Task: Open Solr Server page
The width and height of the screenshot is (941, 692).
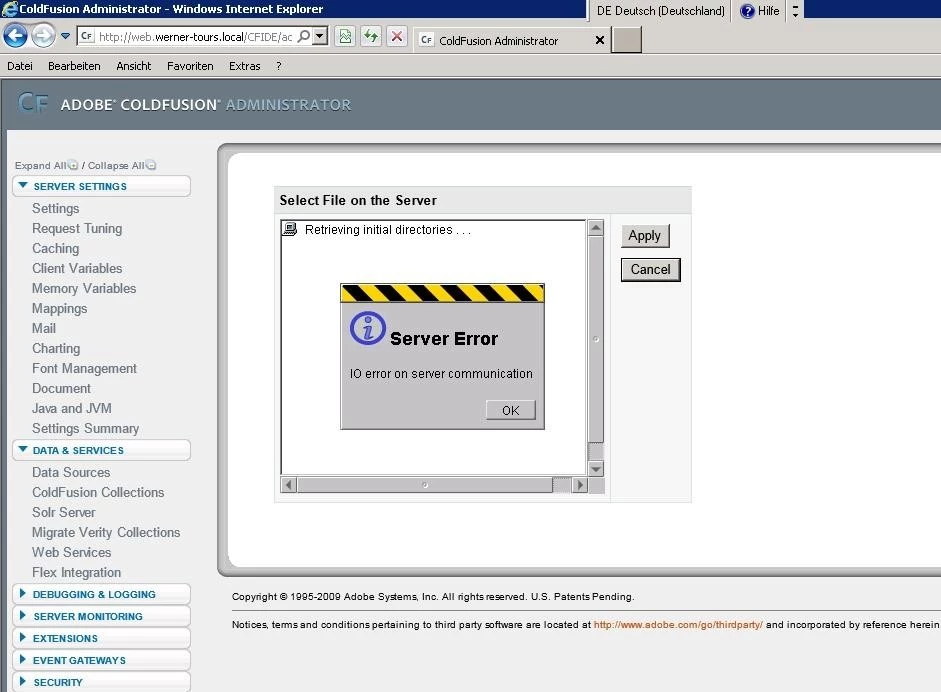Action: [x=64, y=513]
